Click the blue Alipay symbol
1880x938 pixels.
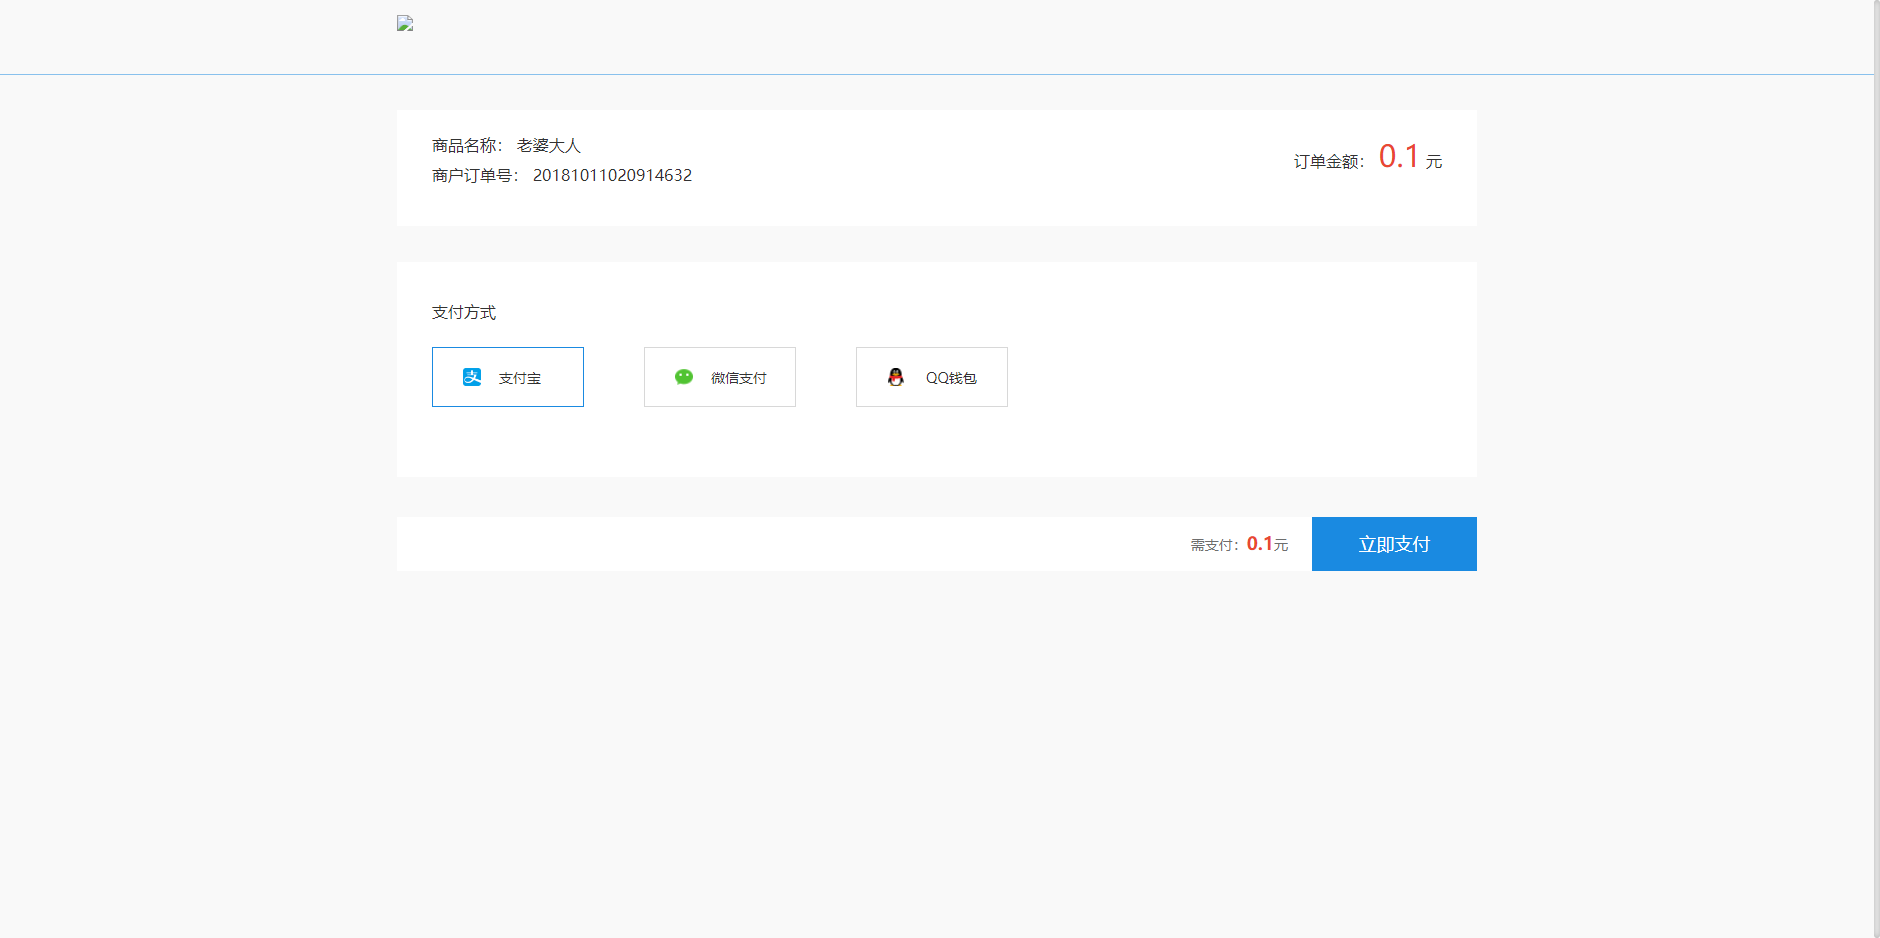(x=471, y=377)
